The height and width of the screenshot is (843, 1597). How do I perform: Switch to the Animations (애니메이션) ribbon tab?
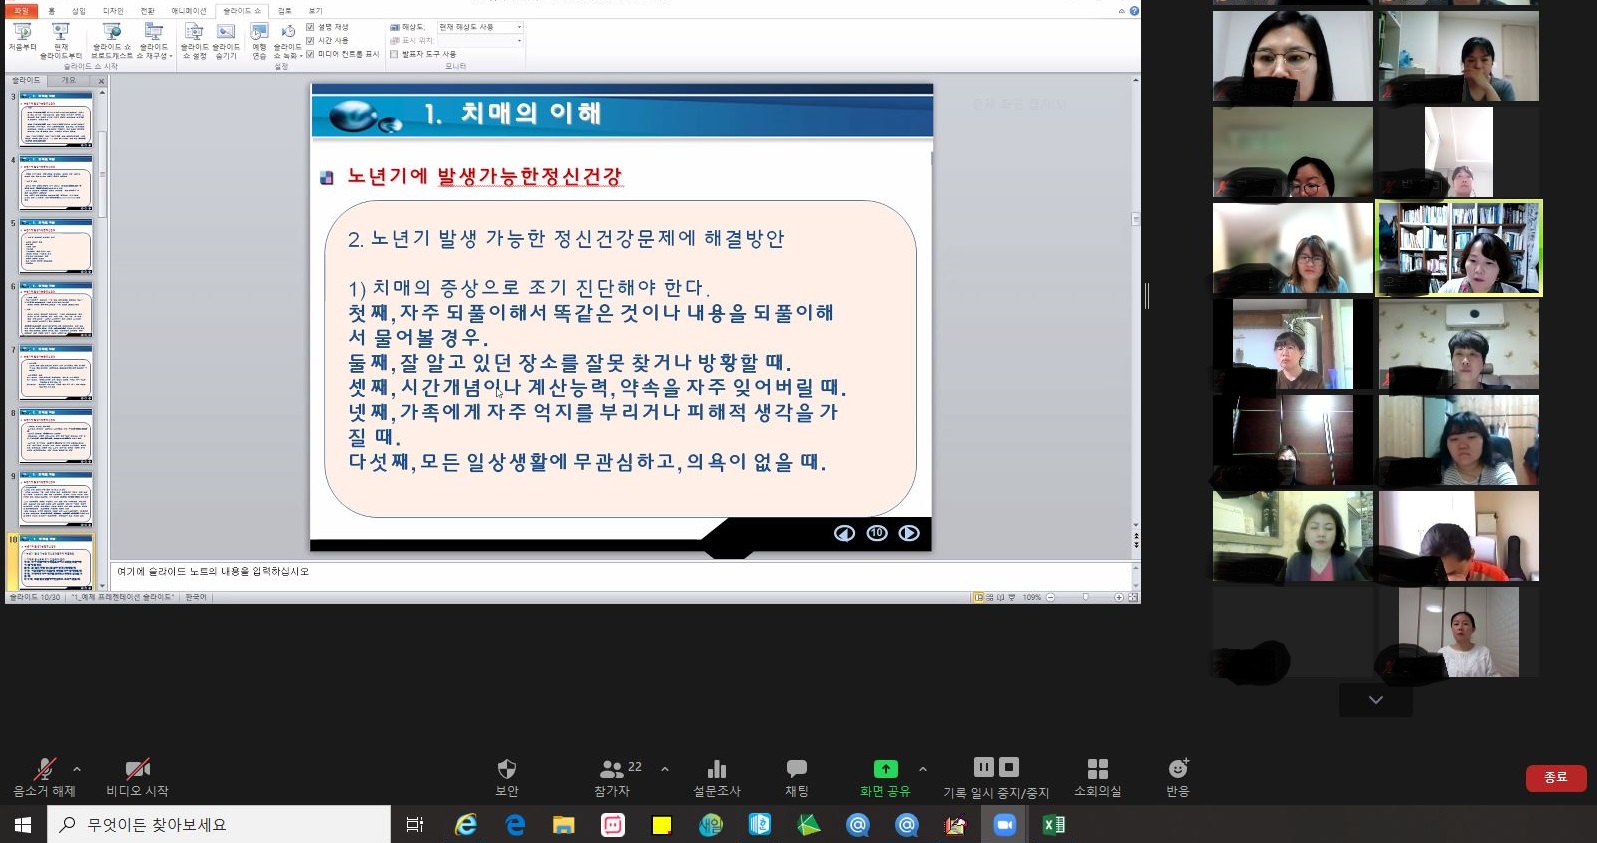tap(189, 11)
